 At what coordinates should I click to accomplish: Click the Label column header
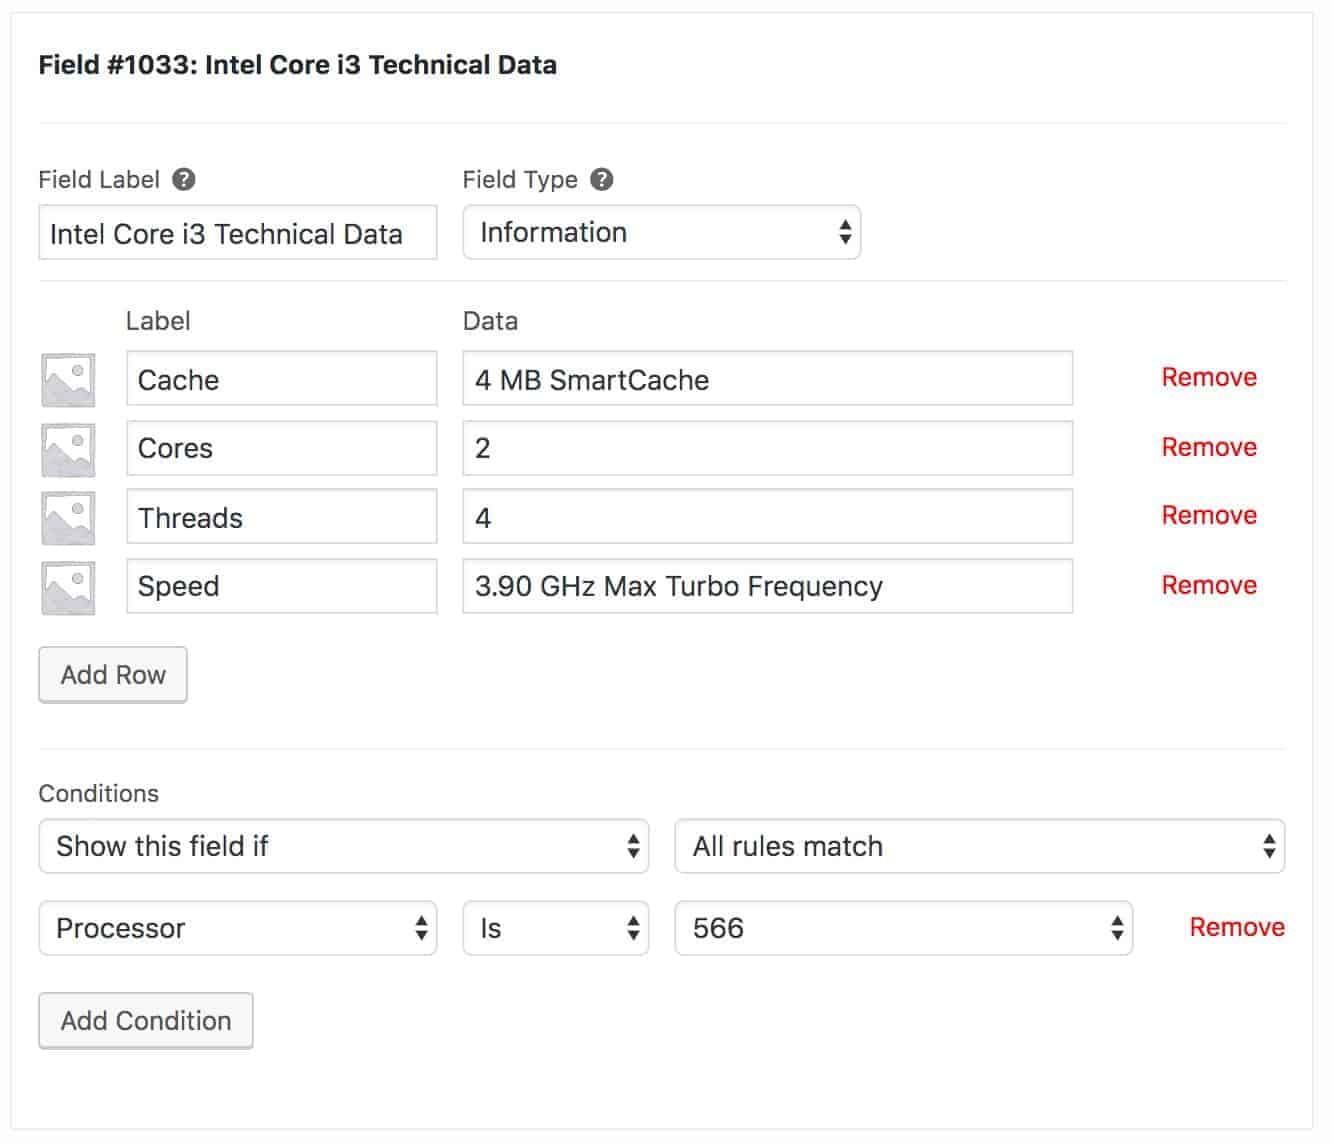[x=158, y=321]
